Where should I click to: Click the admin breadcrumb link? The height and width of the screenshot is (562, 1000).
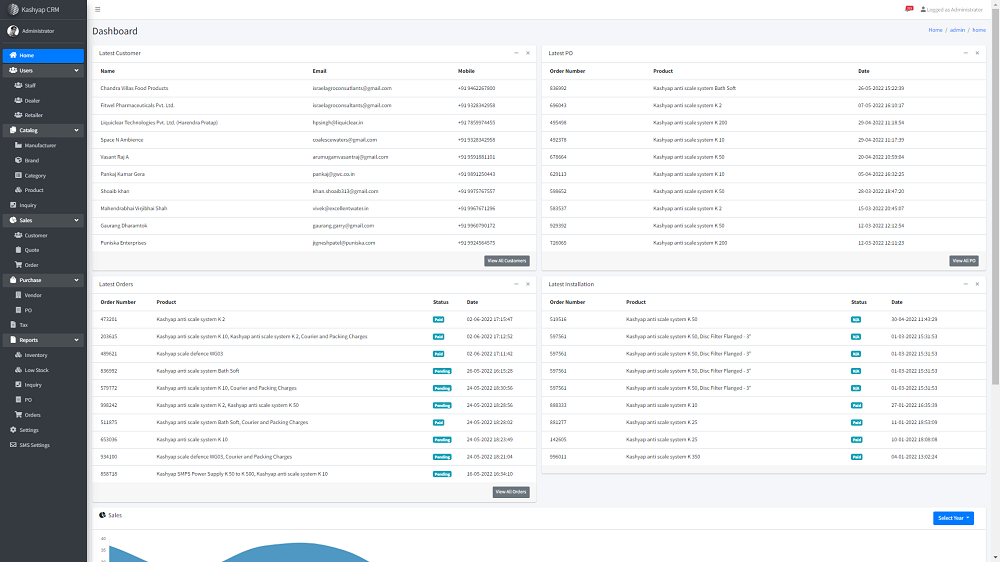[957, 30]
